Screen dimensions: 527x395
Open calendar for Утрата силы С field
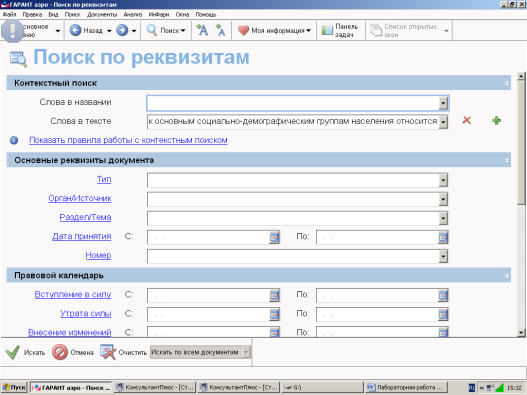(x=274, y=315)
